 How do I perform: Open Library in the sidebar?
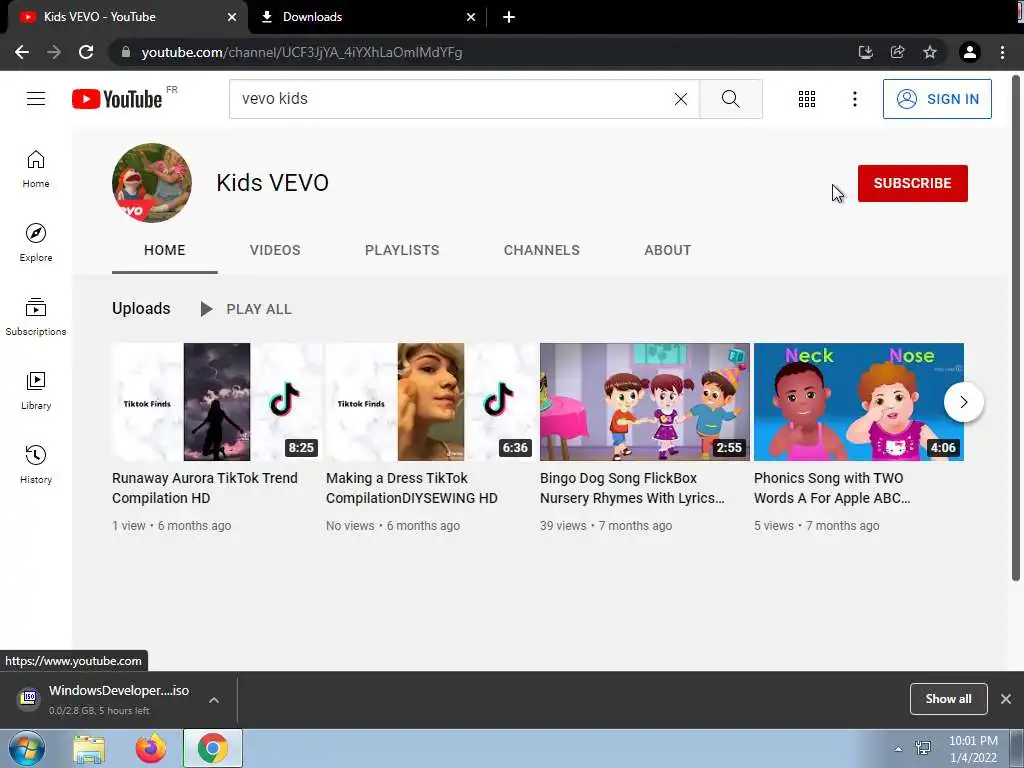[36, 391]
